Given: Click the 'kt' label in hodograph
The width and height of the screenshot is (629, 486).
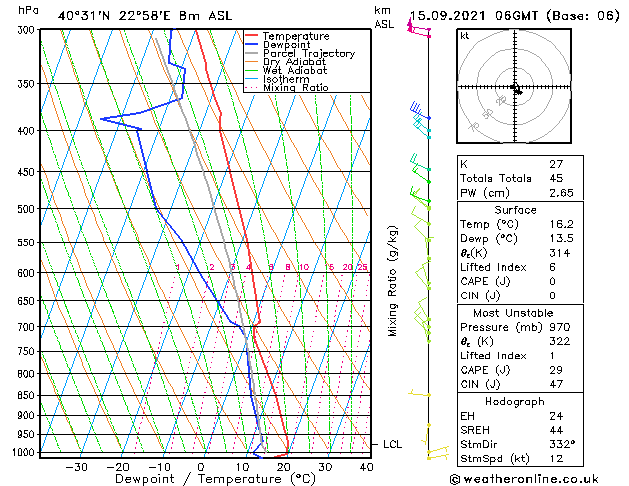Looking at the screenshot, I should click(x=464, y=35).
